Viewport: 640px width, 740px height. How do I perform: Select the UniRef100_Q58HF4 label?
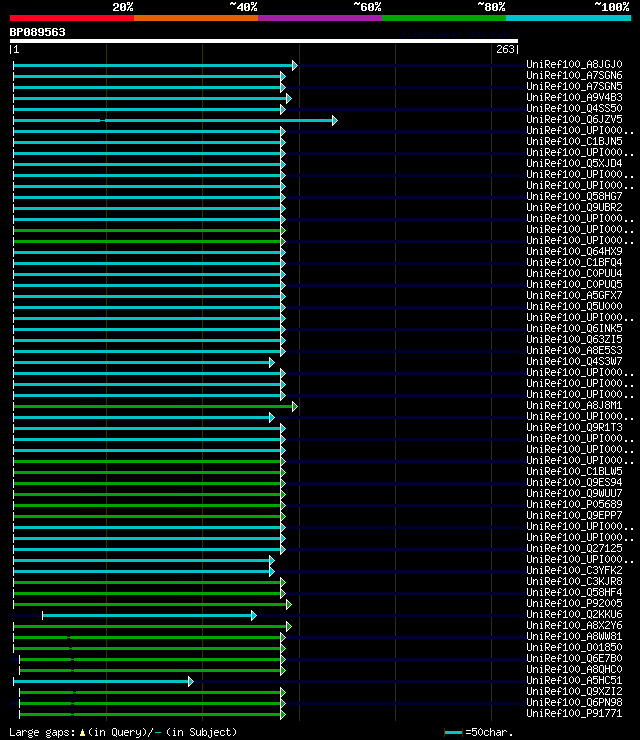tap(574, 592)
